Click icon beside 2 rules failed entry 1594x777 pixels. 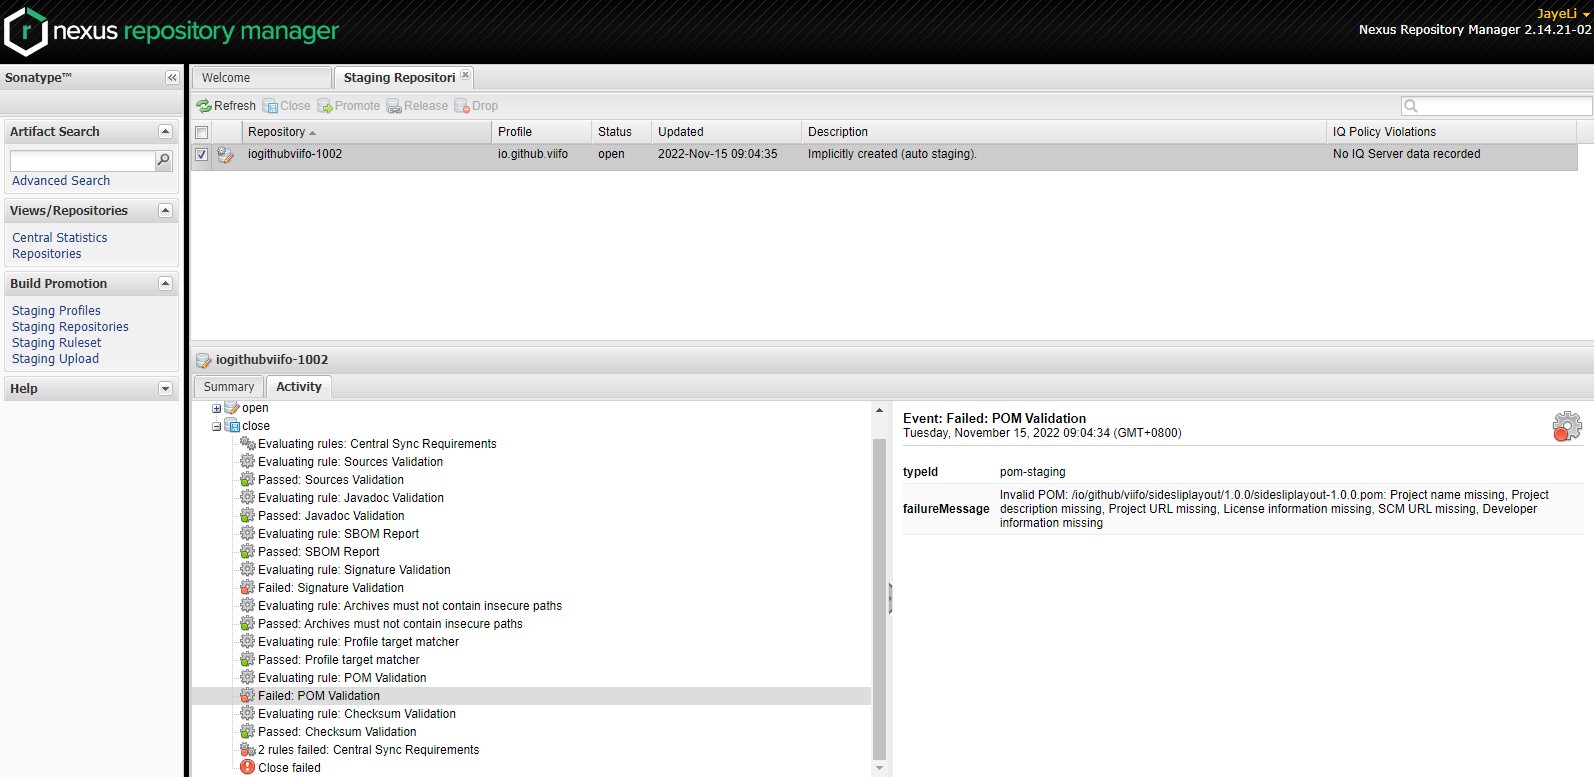[248, 750]
